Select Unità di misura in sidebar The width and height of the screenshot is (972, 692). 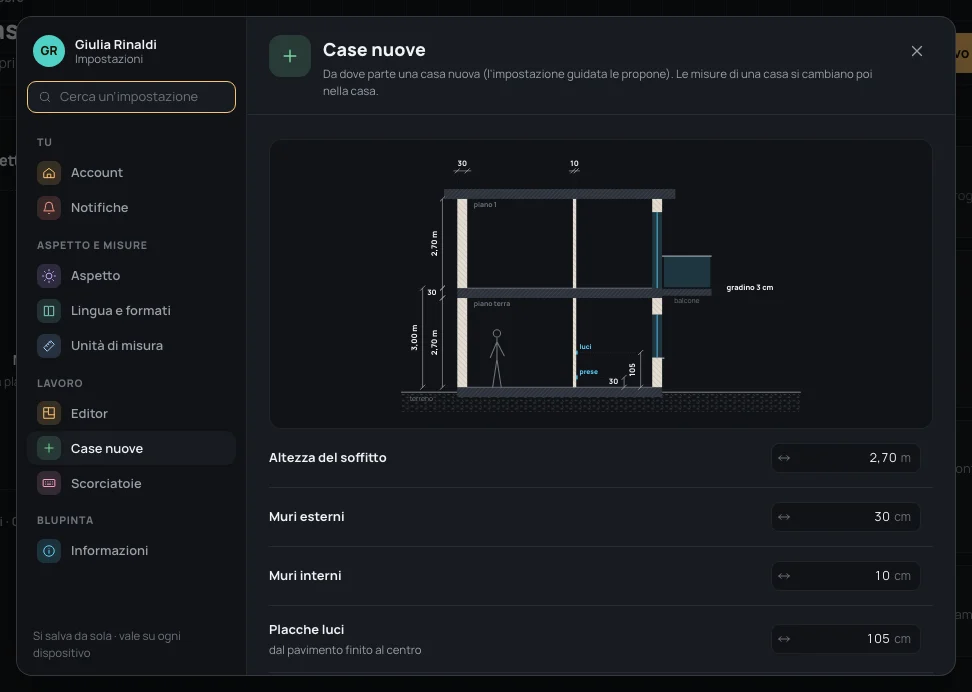[131, 346]
